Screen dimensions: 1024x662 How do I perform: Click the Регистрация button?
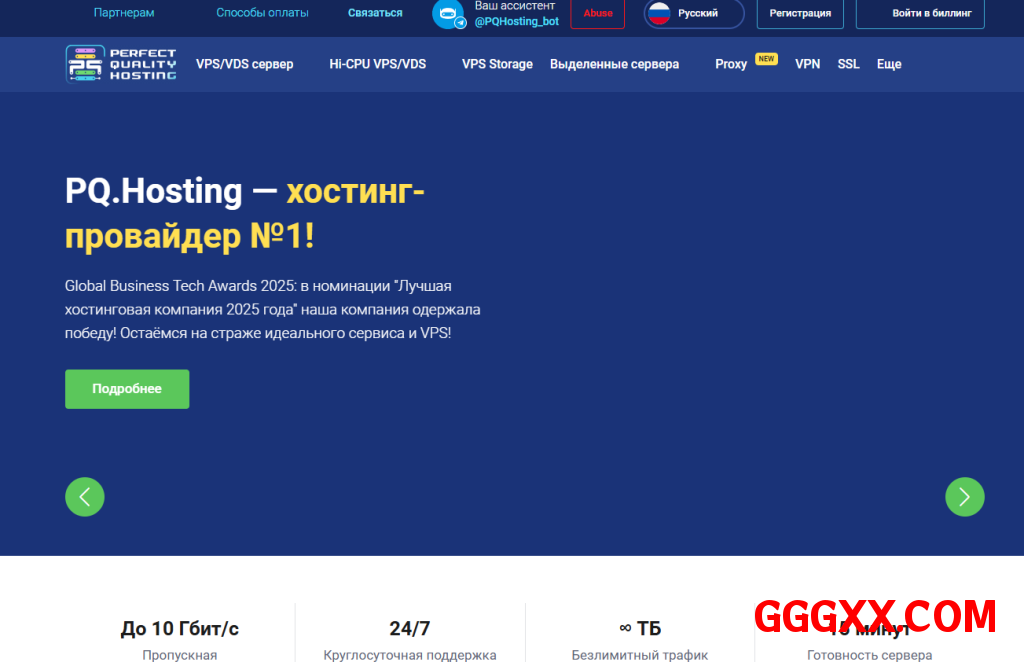tap(800, 14)
